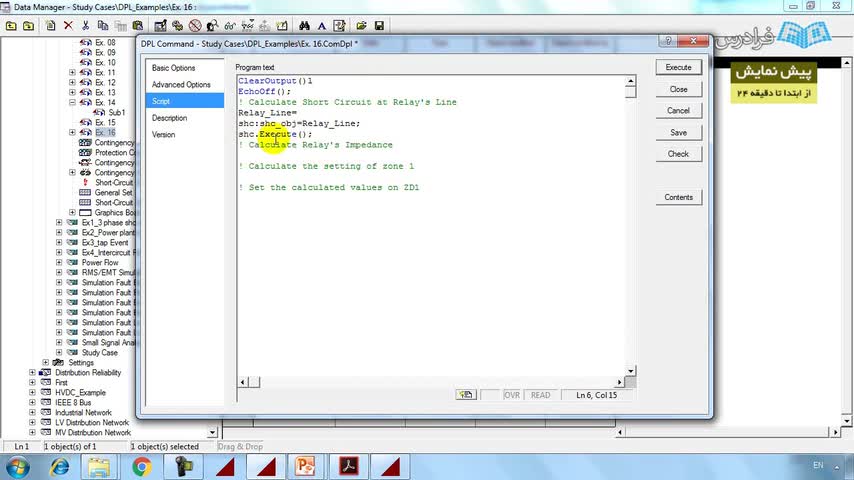
Task: Click the program text vertical scrollbar thumb
Action: (630, 92)
